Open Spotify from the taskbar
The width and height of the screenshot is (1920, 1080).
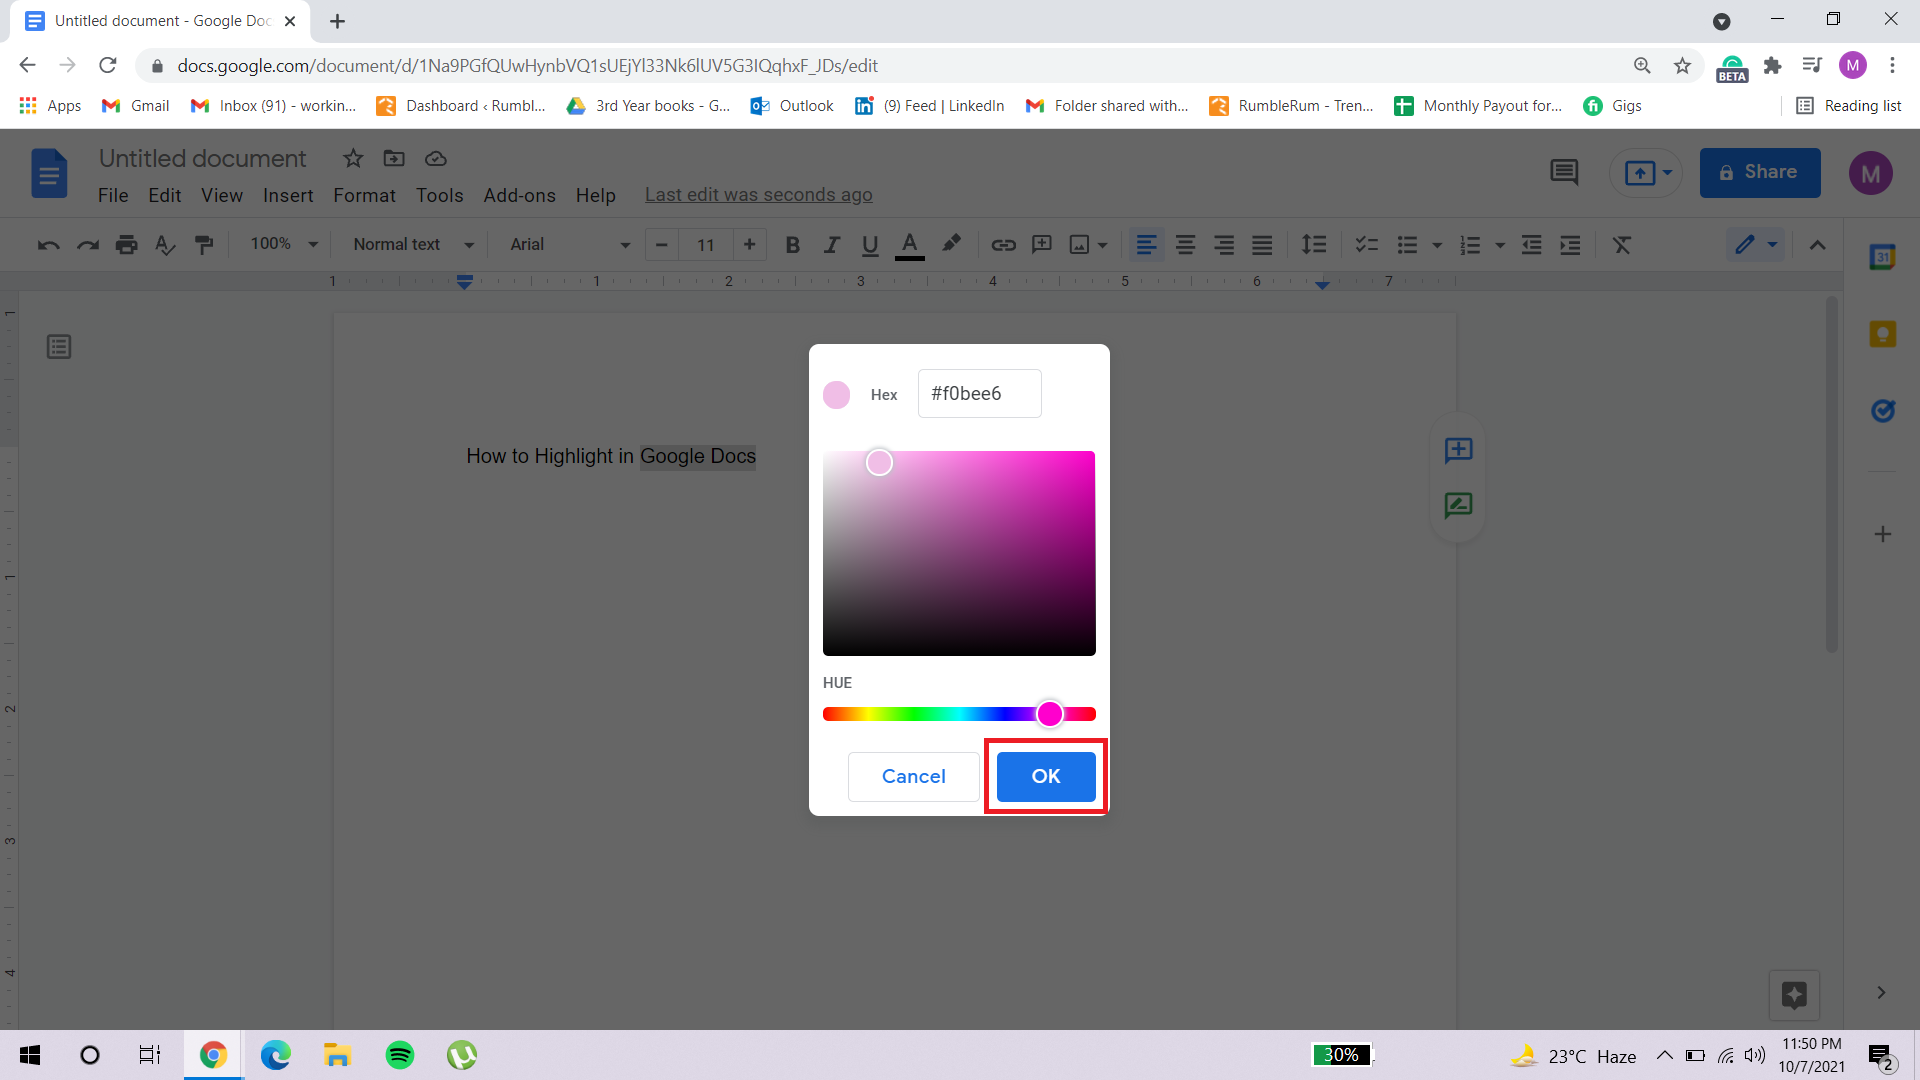400,1055
